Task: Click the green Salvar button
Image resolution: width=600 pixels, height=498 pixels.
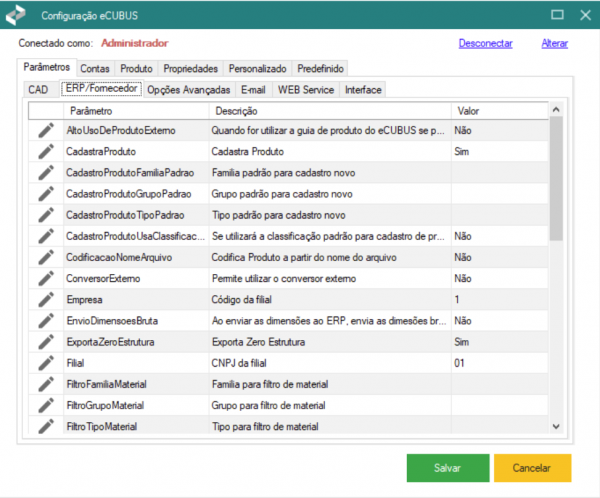Action: point(448,468)
